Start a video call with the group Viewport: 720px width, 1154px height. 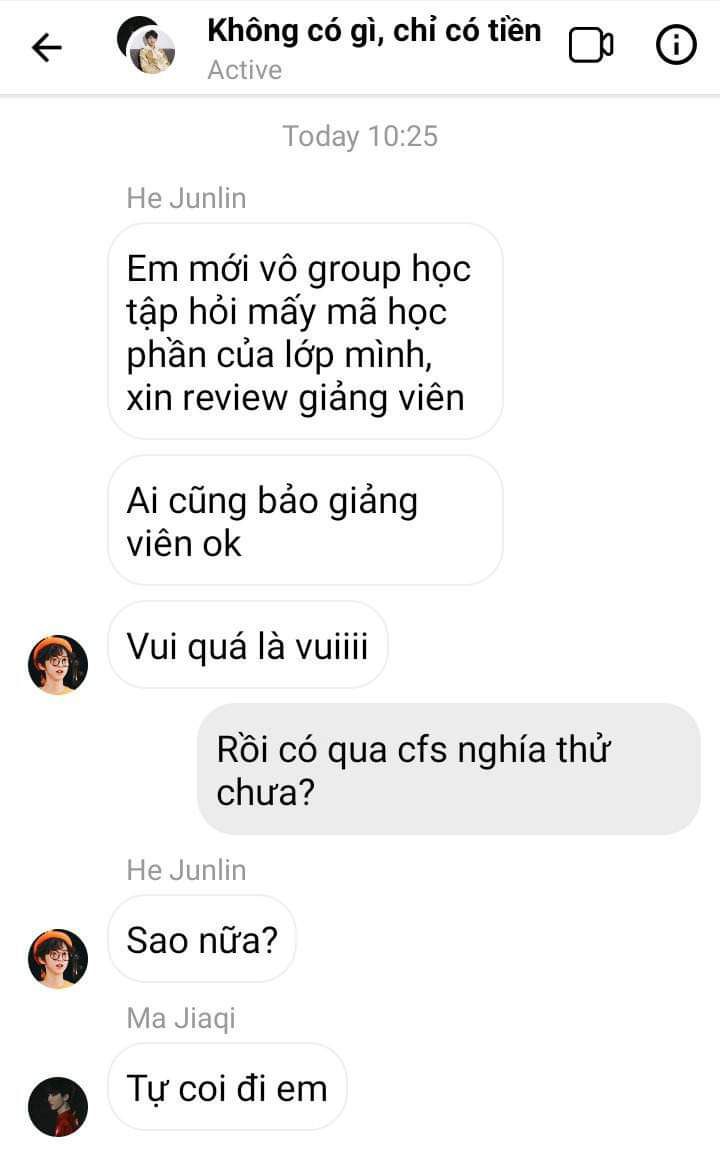(590, 46)
